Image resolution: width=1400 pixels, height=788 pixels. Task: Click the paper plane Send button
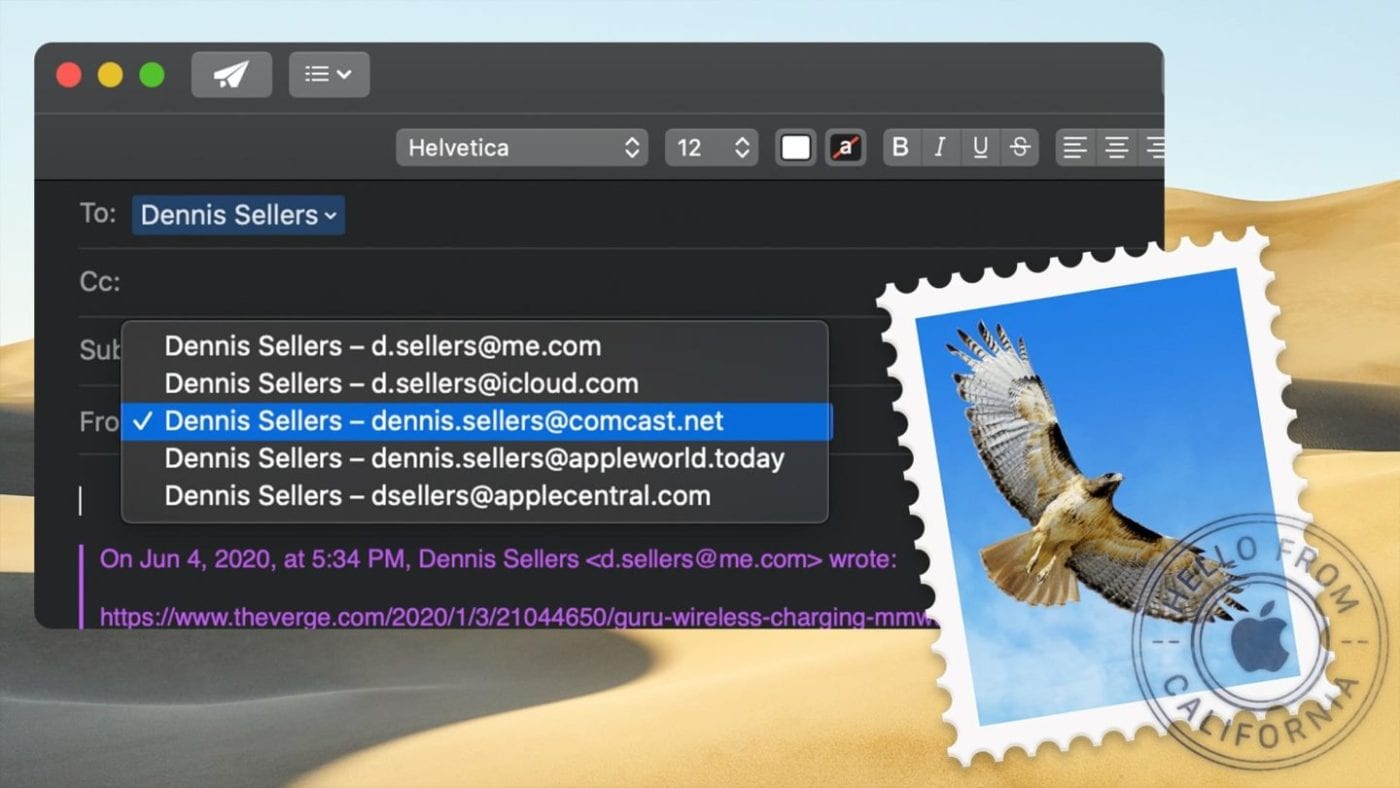click(x=231, y=75)
